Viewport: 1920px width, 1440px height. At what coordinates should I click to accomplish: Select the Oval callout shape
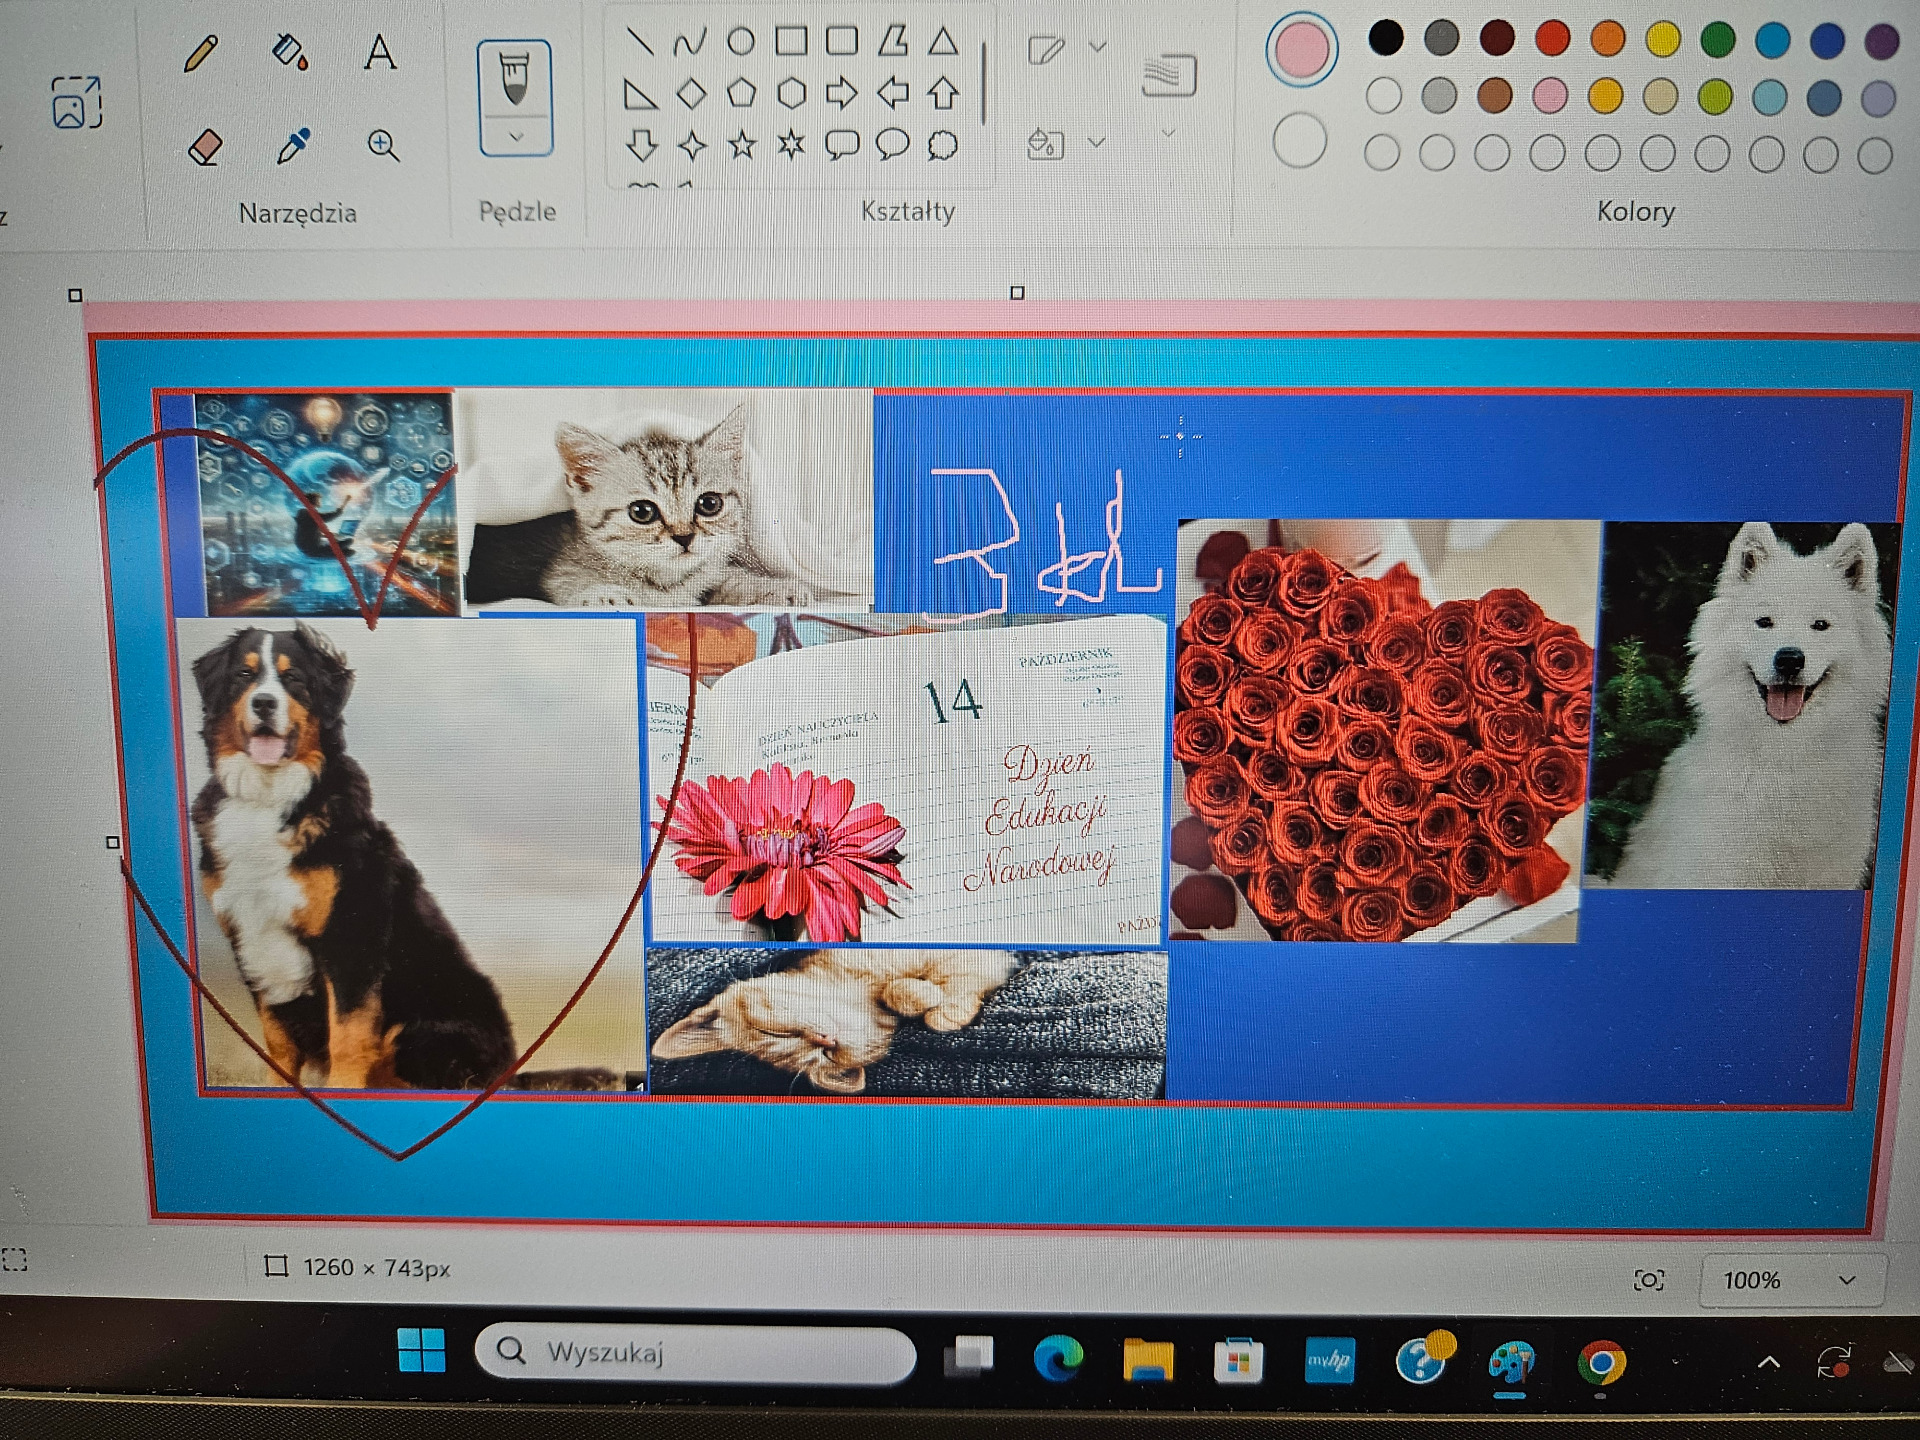pyautogui.click(x=892, y=145)
